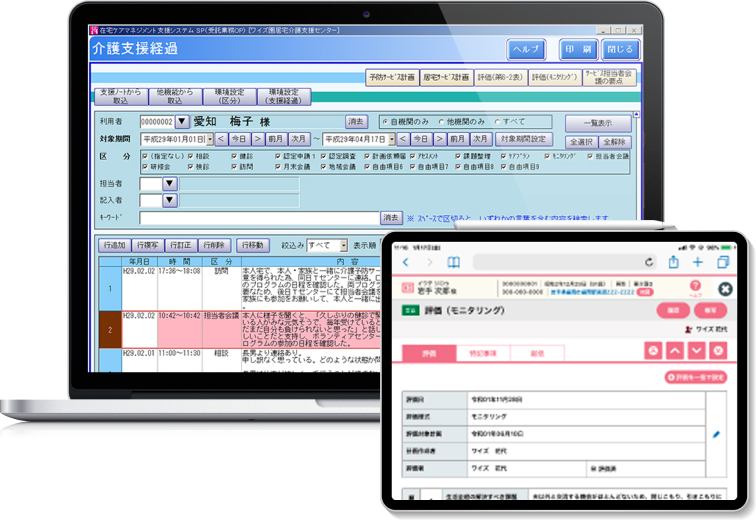Open 評価(モニタリング) screen button on laptop
Screen dimensions: 756x520
(x=554, y=78)
